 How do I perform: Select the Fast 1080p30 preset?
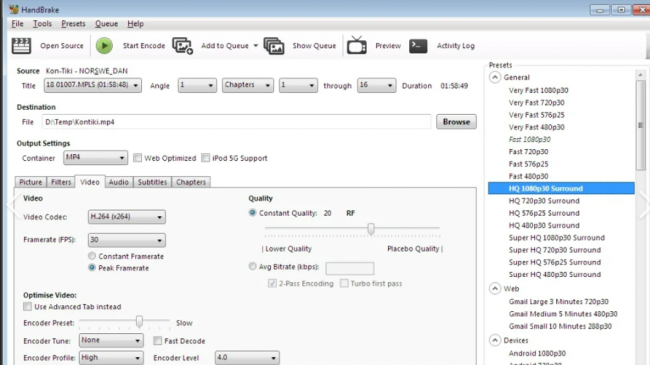[530, 139]
